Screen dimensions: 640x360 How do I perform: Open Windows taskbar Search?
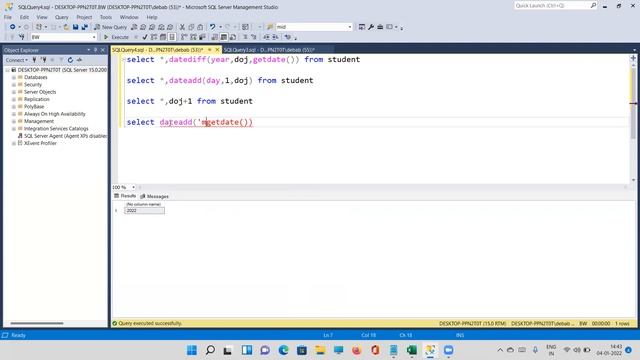tap(210, 350)
